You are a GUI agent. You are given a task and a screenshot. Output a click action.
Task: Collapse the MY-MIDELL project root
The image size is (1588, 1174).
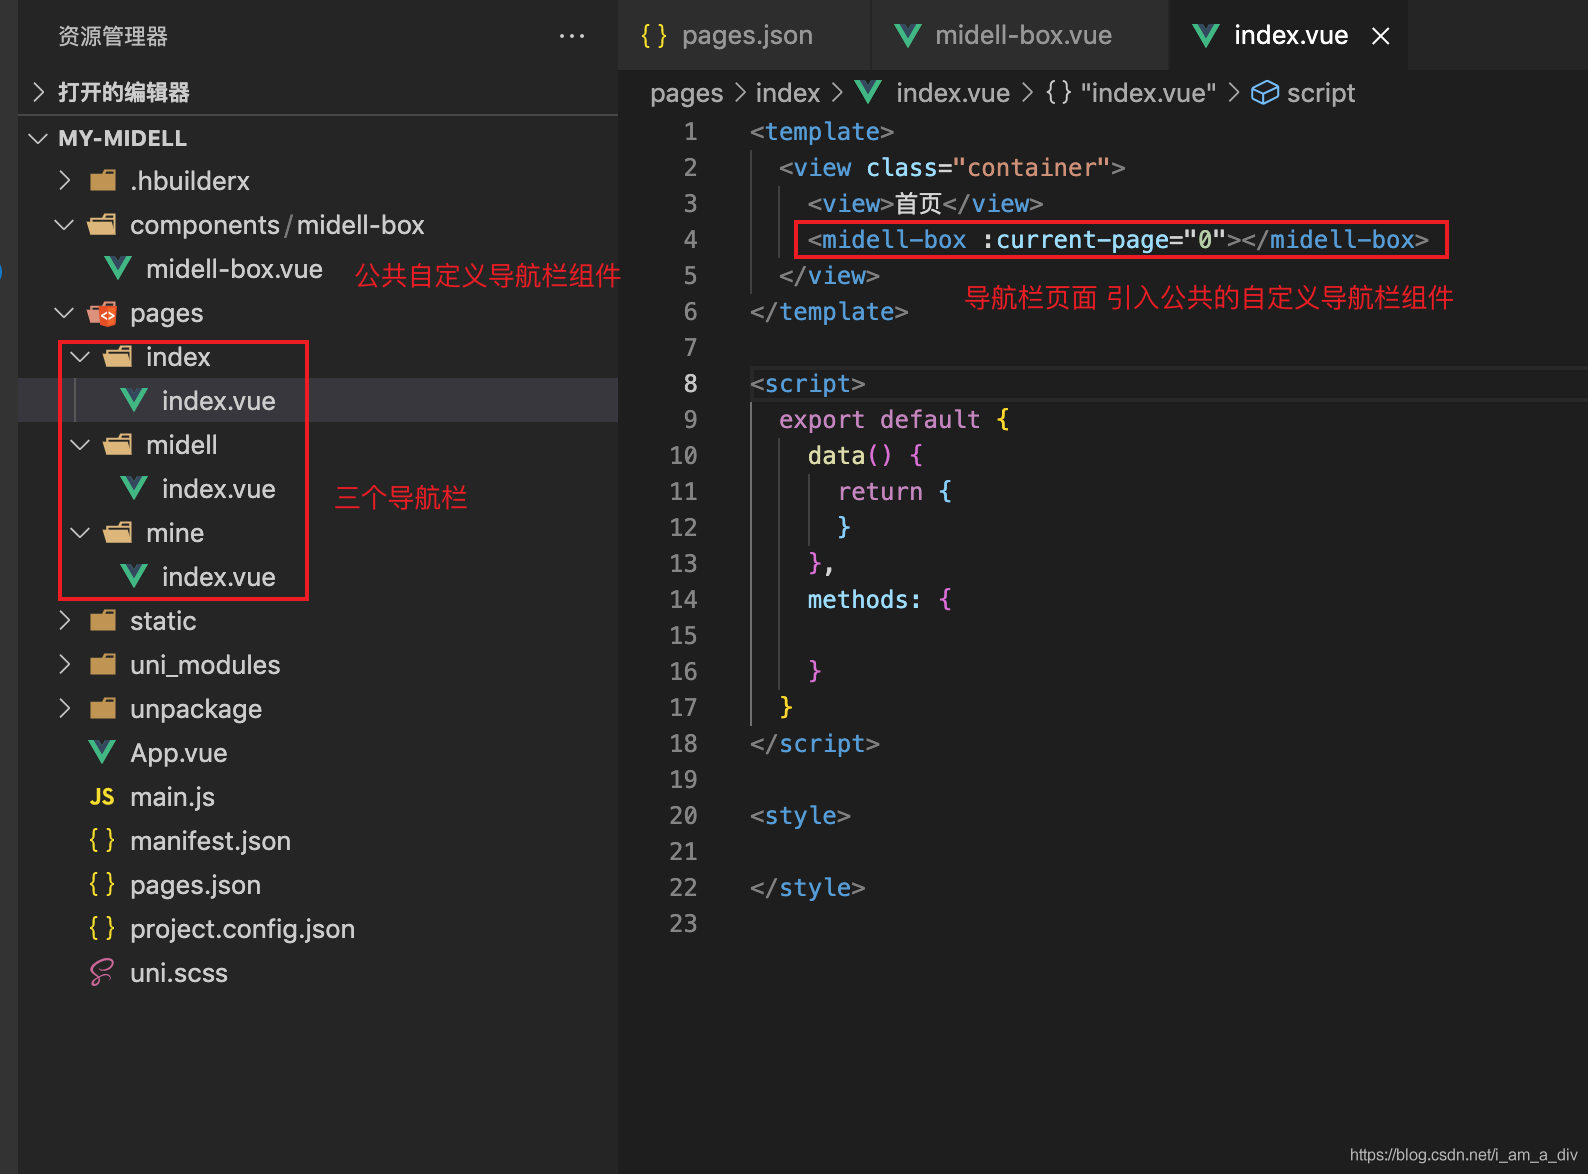[39, 138]
